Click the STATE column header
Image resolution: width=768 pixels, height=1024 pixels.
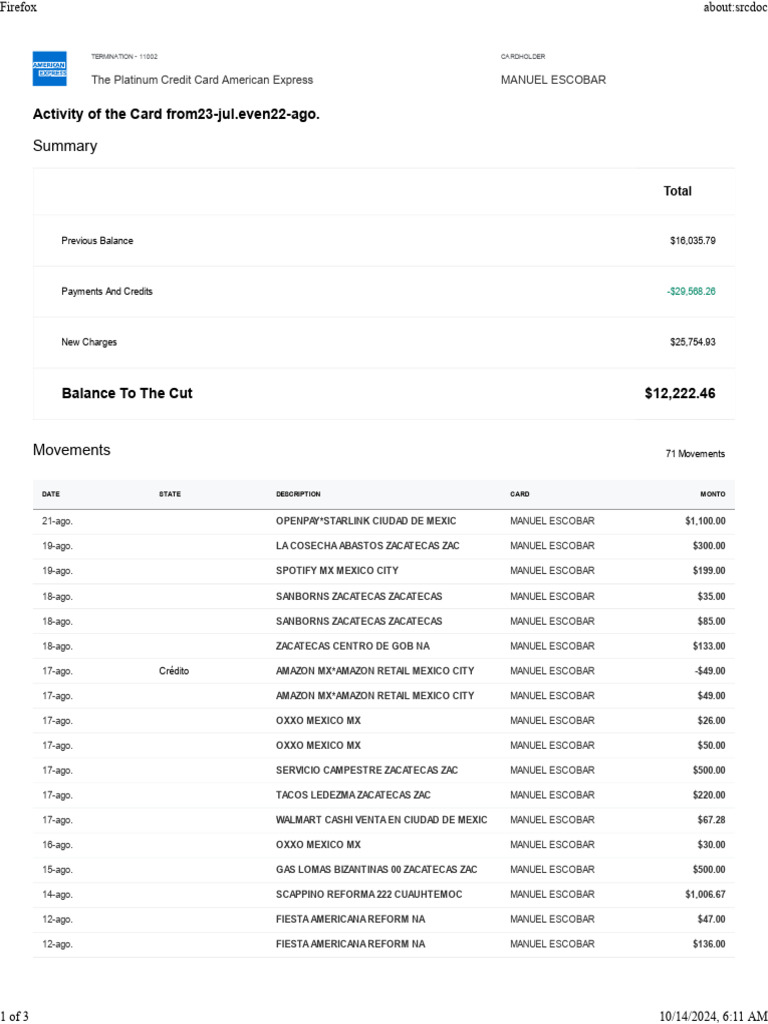[x=169, y=494]
